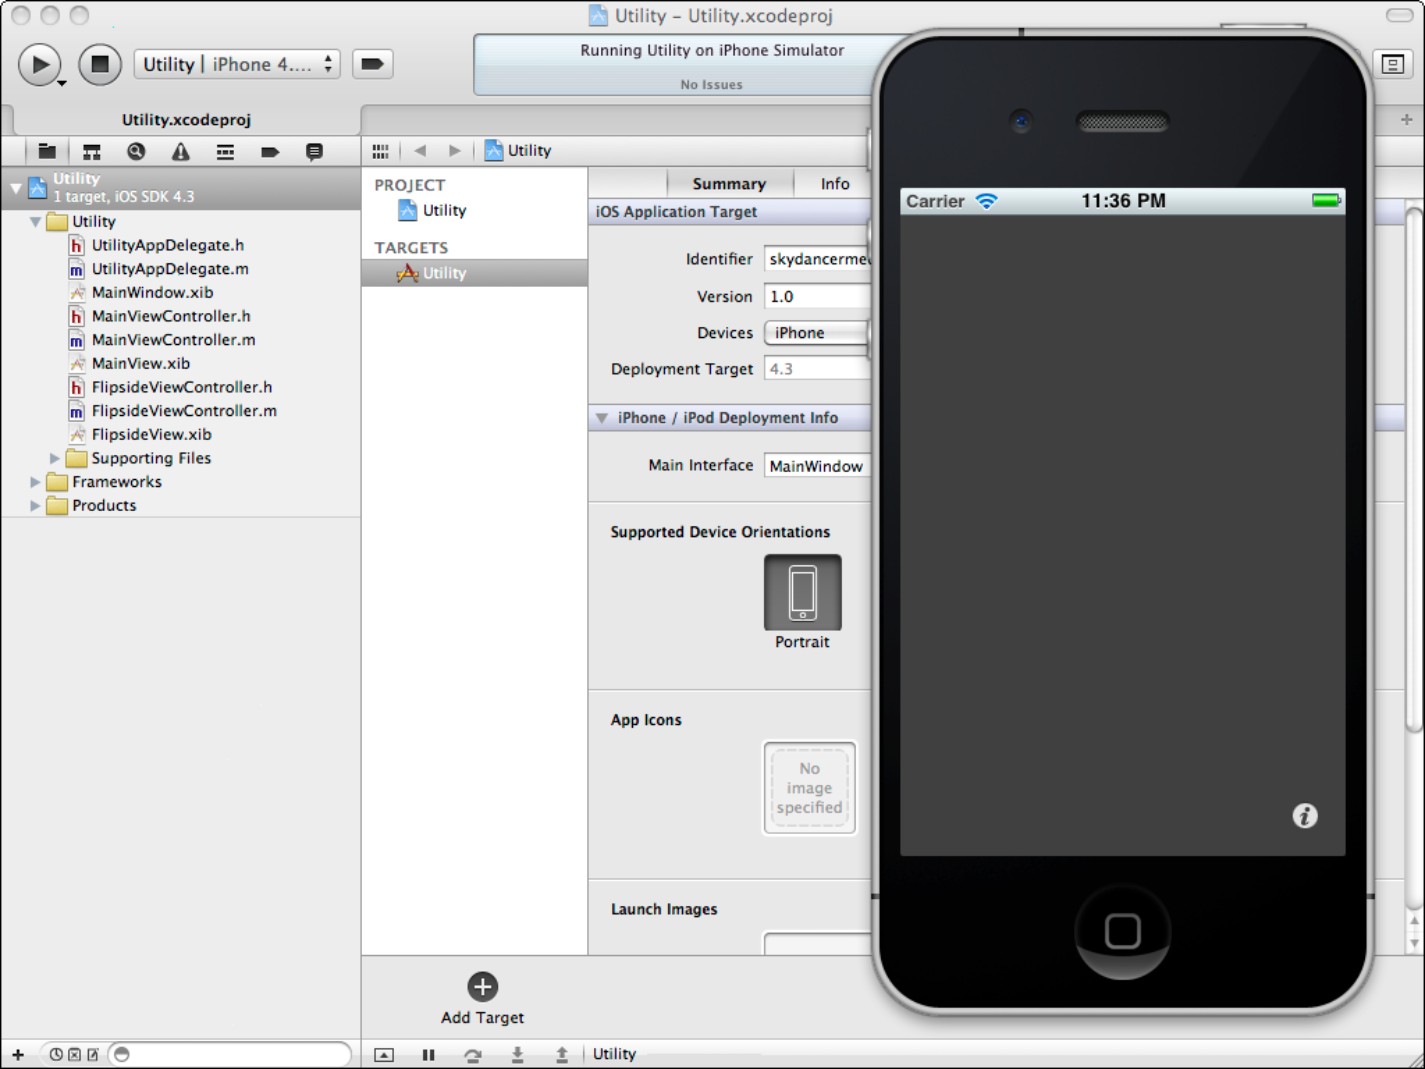Screen dimensions: 1425x1069
Task: Open the Organizer window button
Action: pos(1392,64)
